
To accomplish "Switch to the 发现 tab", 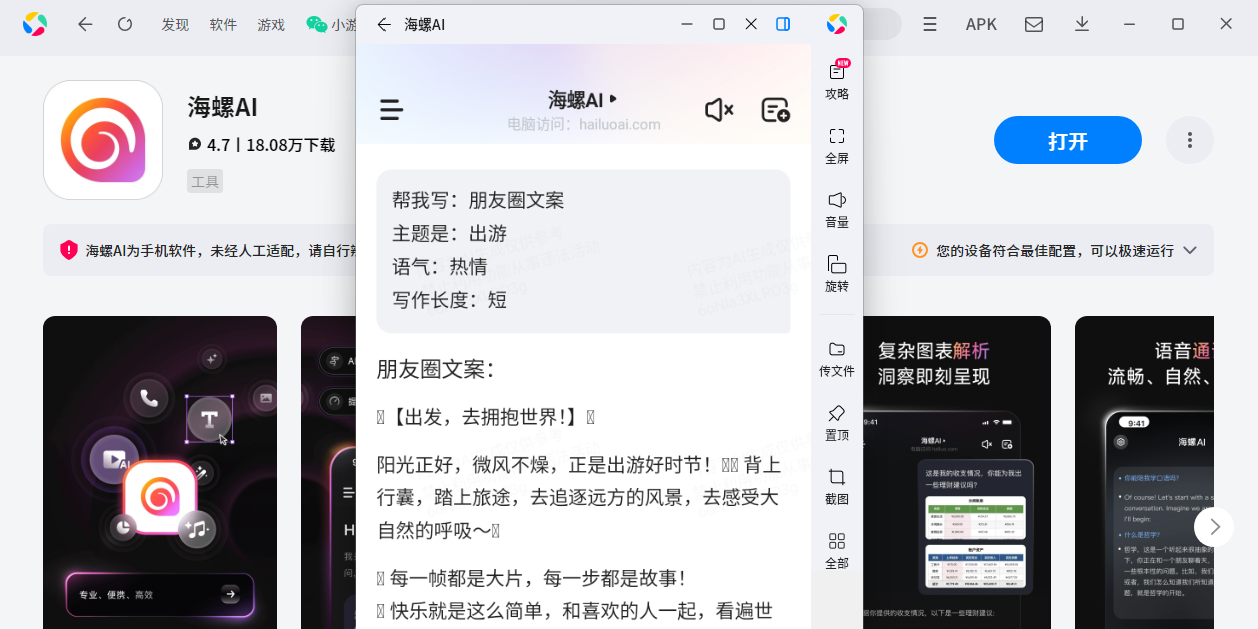I will 175,25.
